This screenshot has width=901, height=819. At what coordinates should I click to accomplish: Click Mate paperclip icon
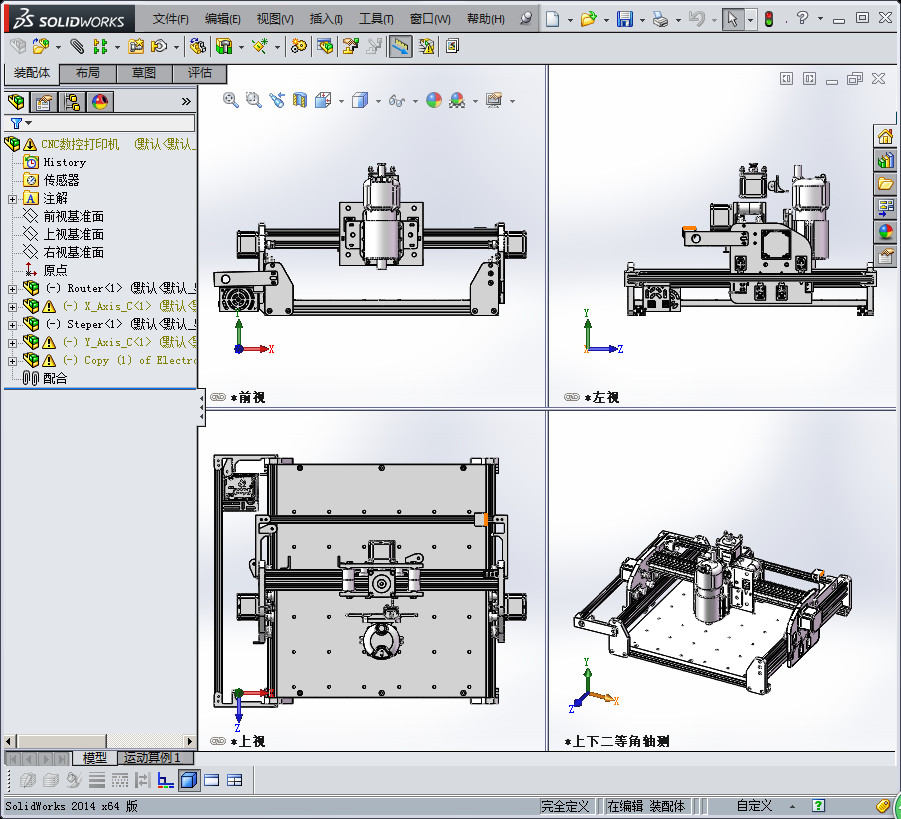[x=77, y=46]
